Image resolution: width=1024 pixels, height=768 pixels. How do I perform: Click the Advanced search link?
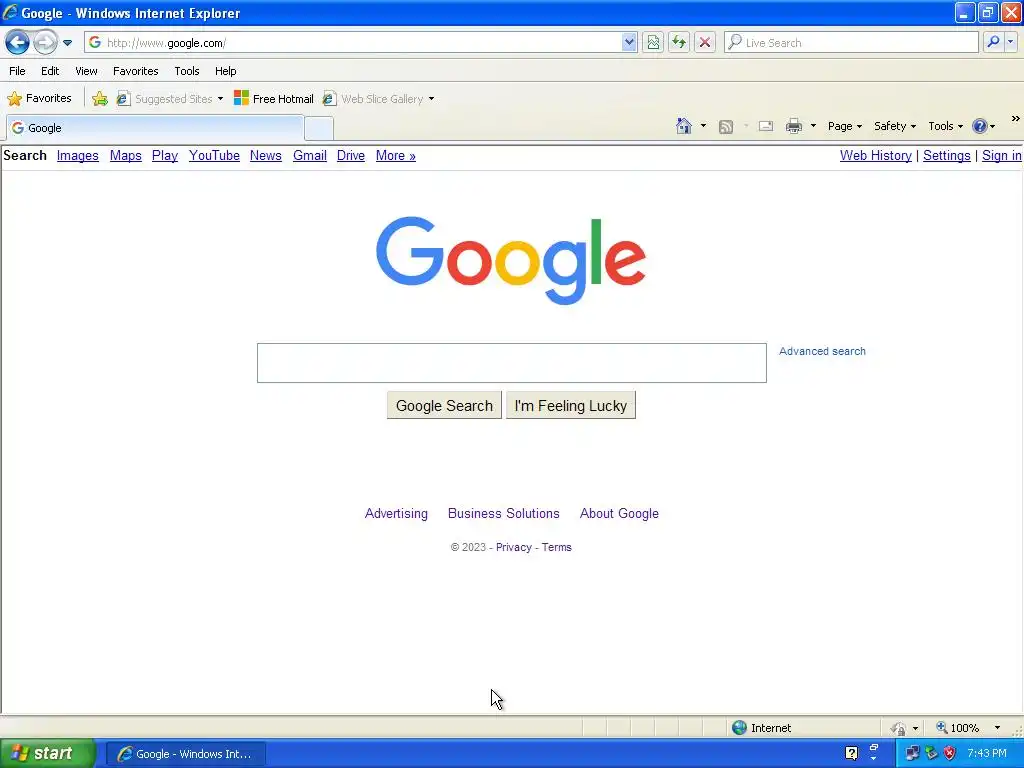tap(822, 351)
